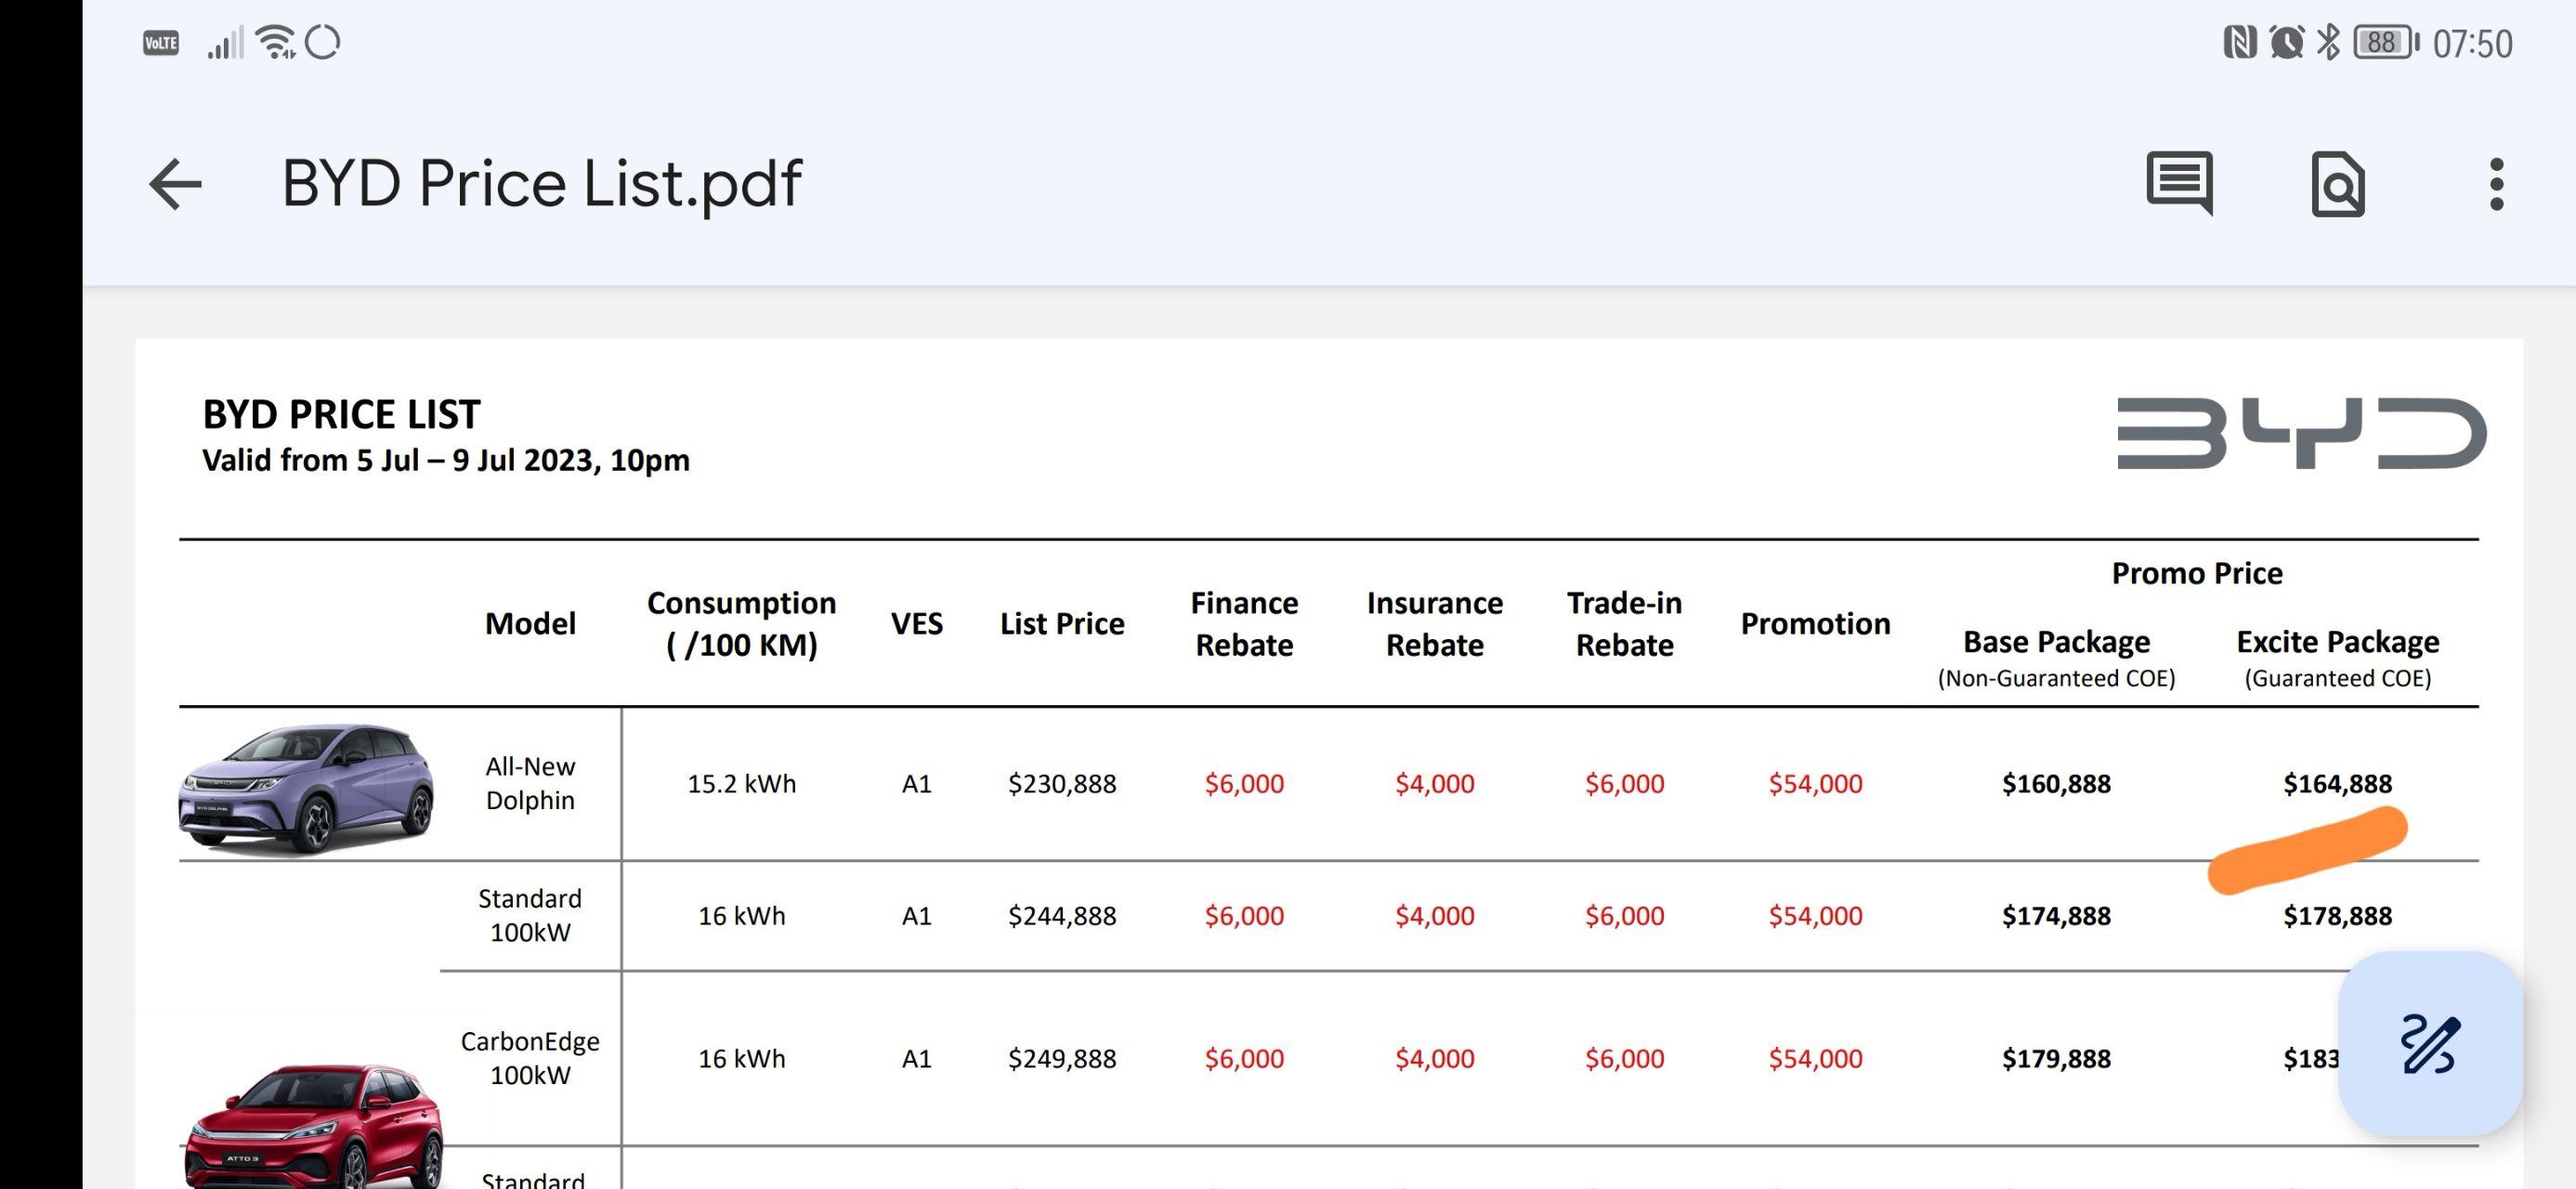Tap CarbonEdge row '$4,000' insurance rebate
This screenshot has height=1189, width=2576.
pos(1434,1058)
